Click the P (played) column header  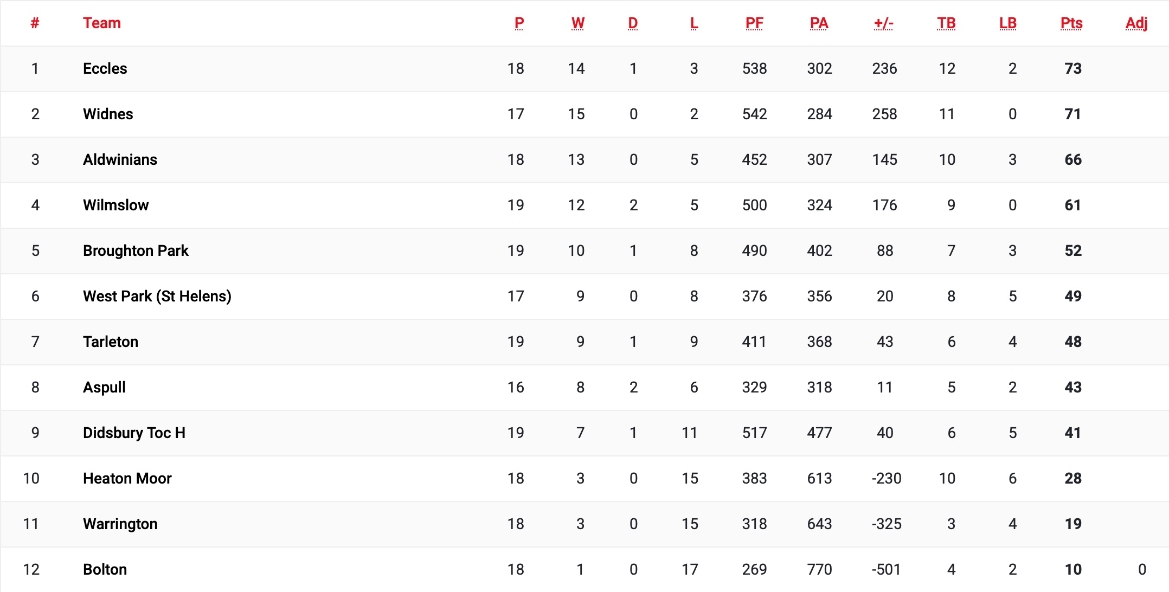(x=519, y=23)
